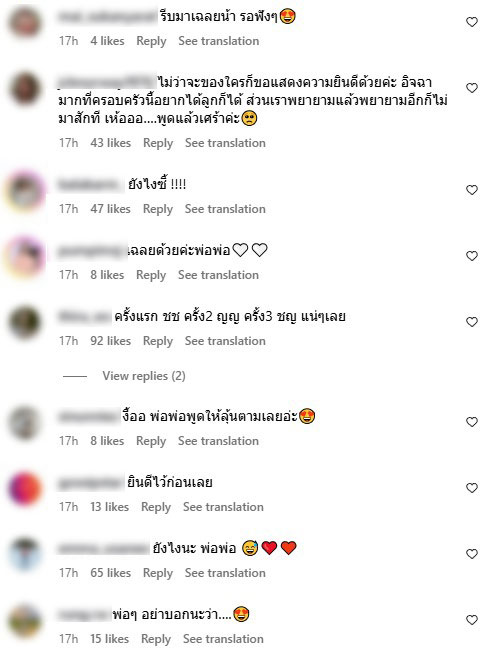
Task: Like the comment with 47 likes
Action: click(472, 190)
